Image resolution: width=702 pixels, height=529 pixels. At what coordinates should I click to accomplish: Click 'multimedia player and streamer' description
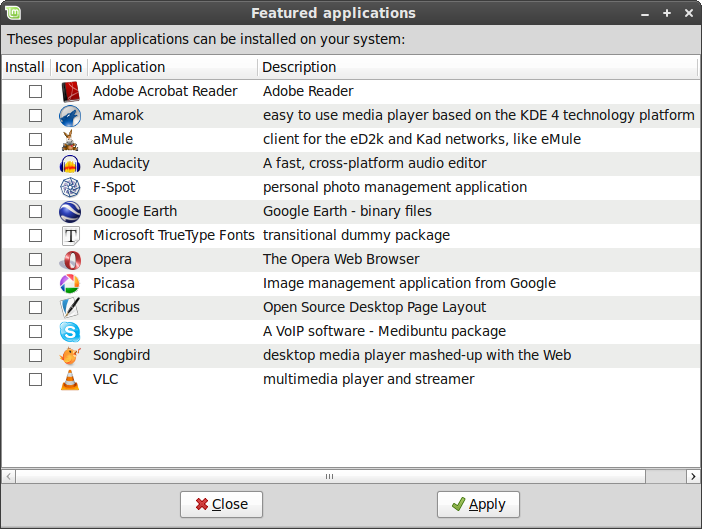pos(368,380)
